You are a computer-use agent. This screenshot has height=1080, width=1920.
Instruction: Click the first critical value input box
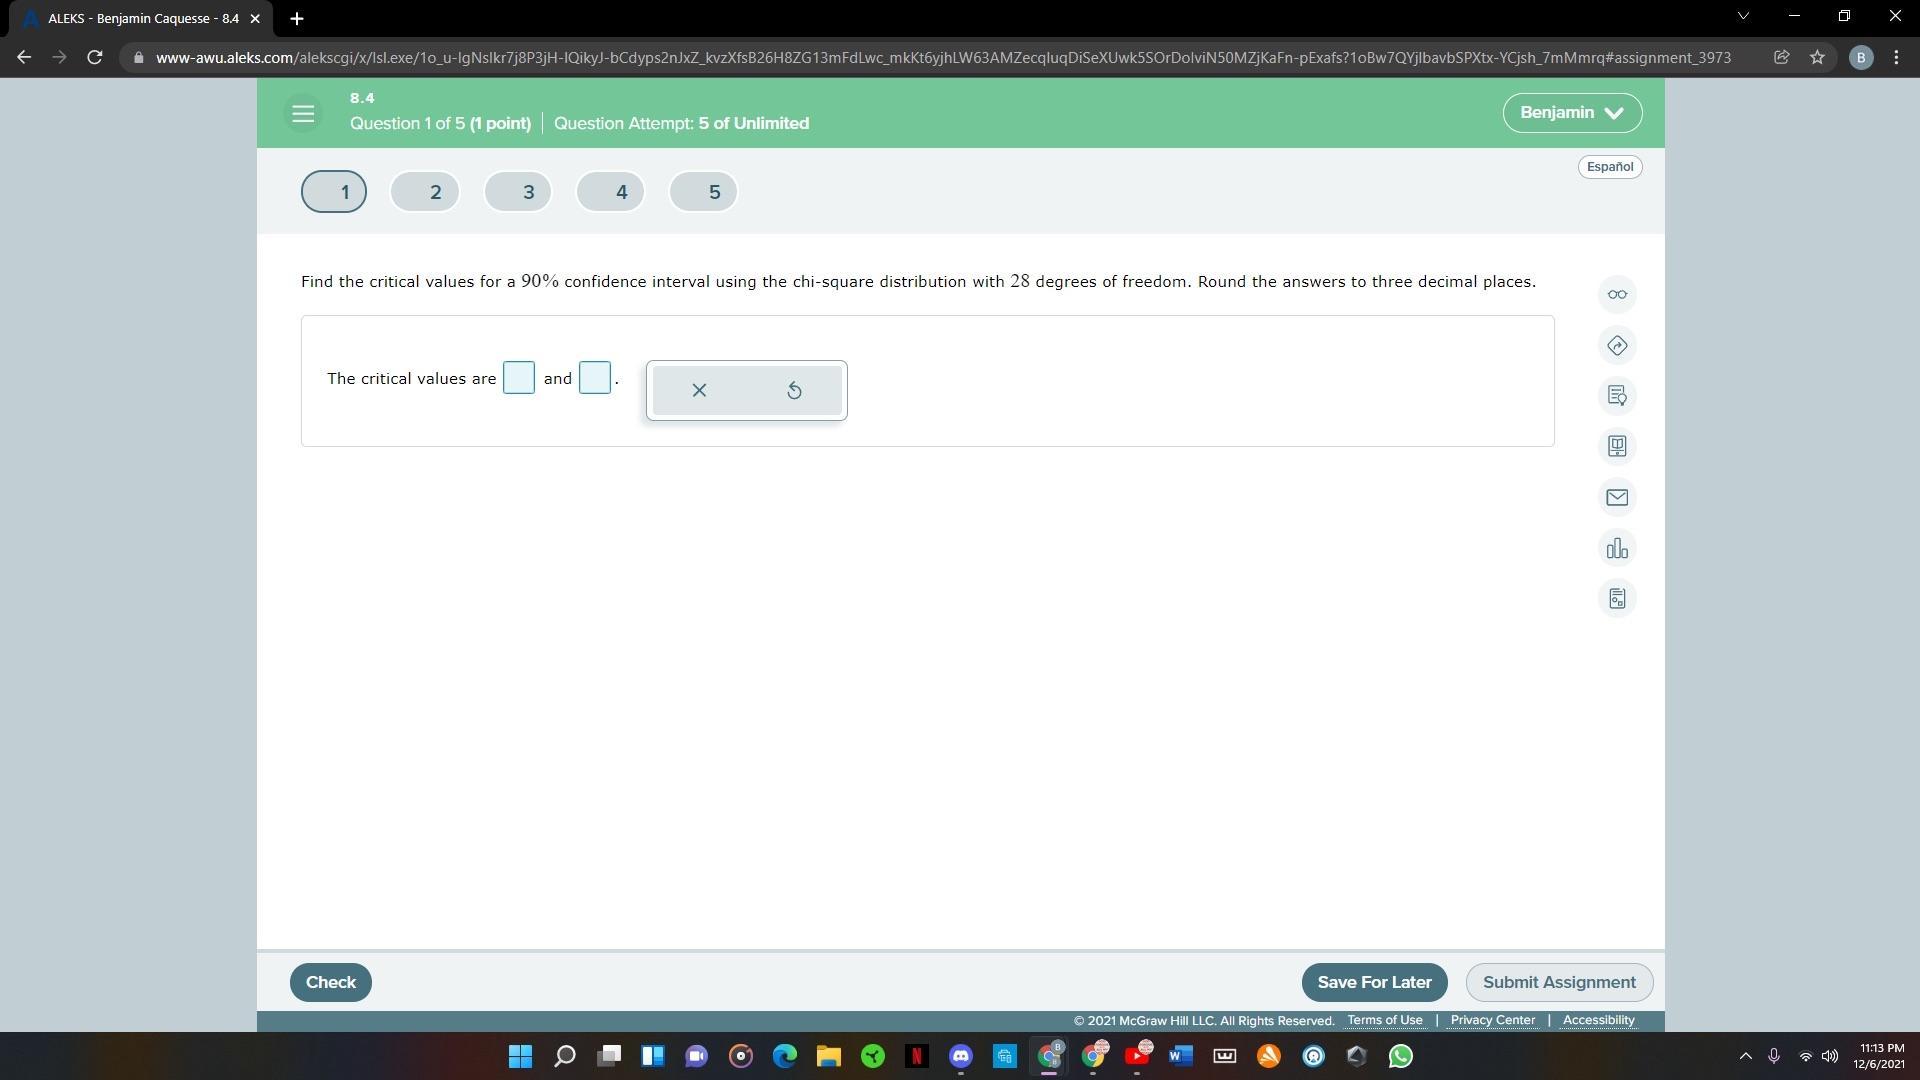coord(518,378)
